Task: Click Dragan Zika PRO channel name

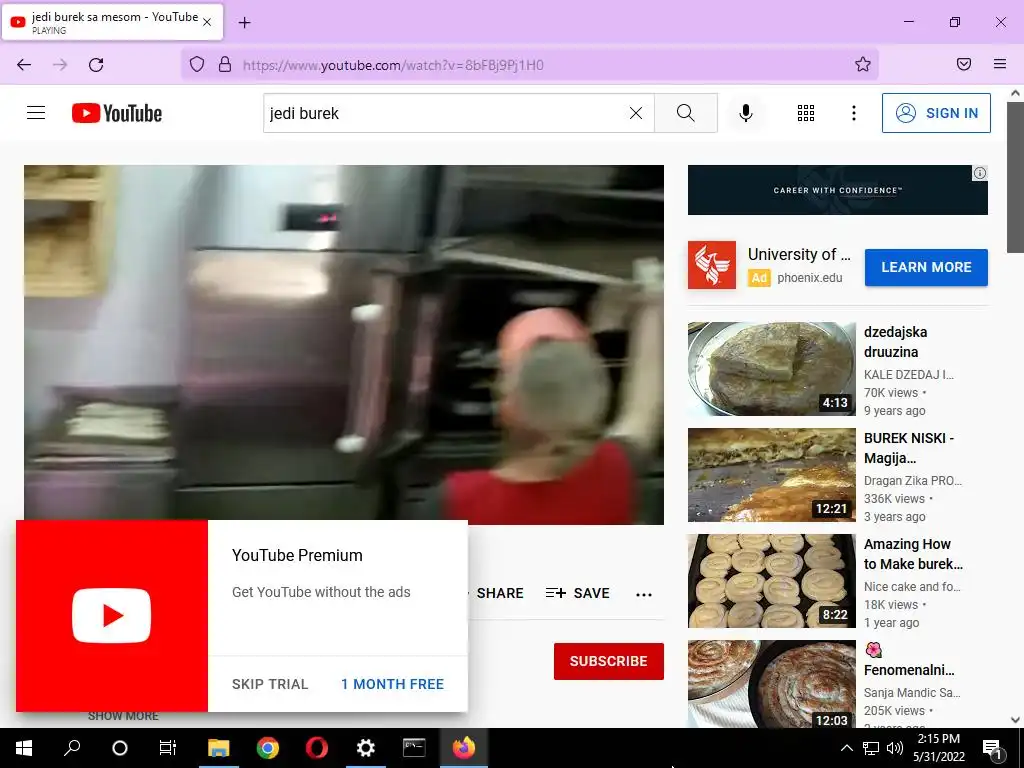Action: point(912,481)
